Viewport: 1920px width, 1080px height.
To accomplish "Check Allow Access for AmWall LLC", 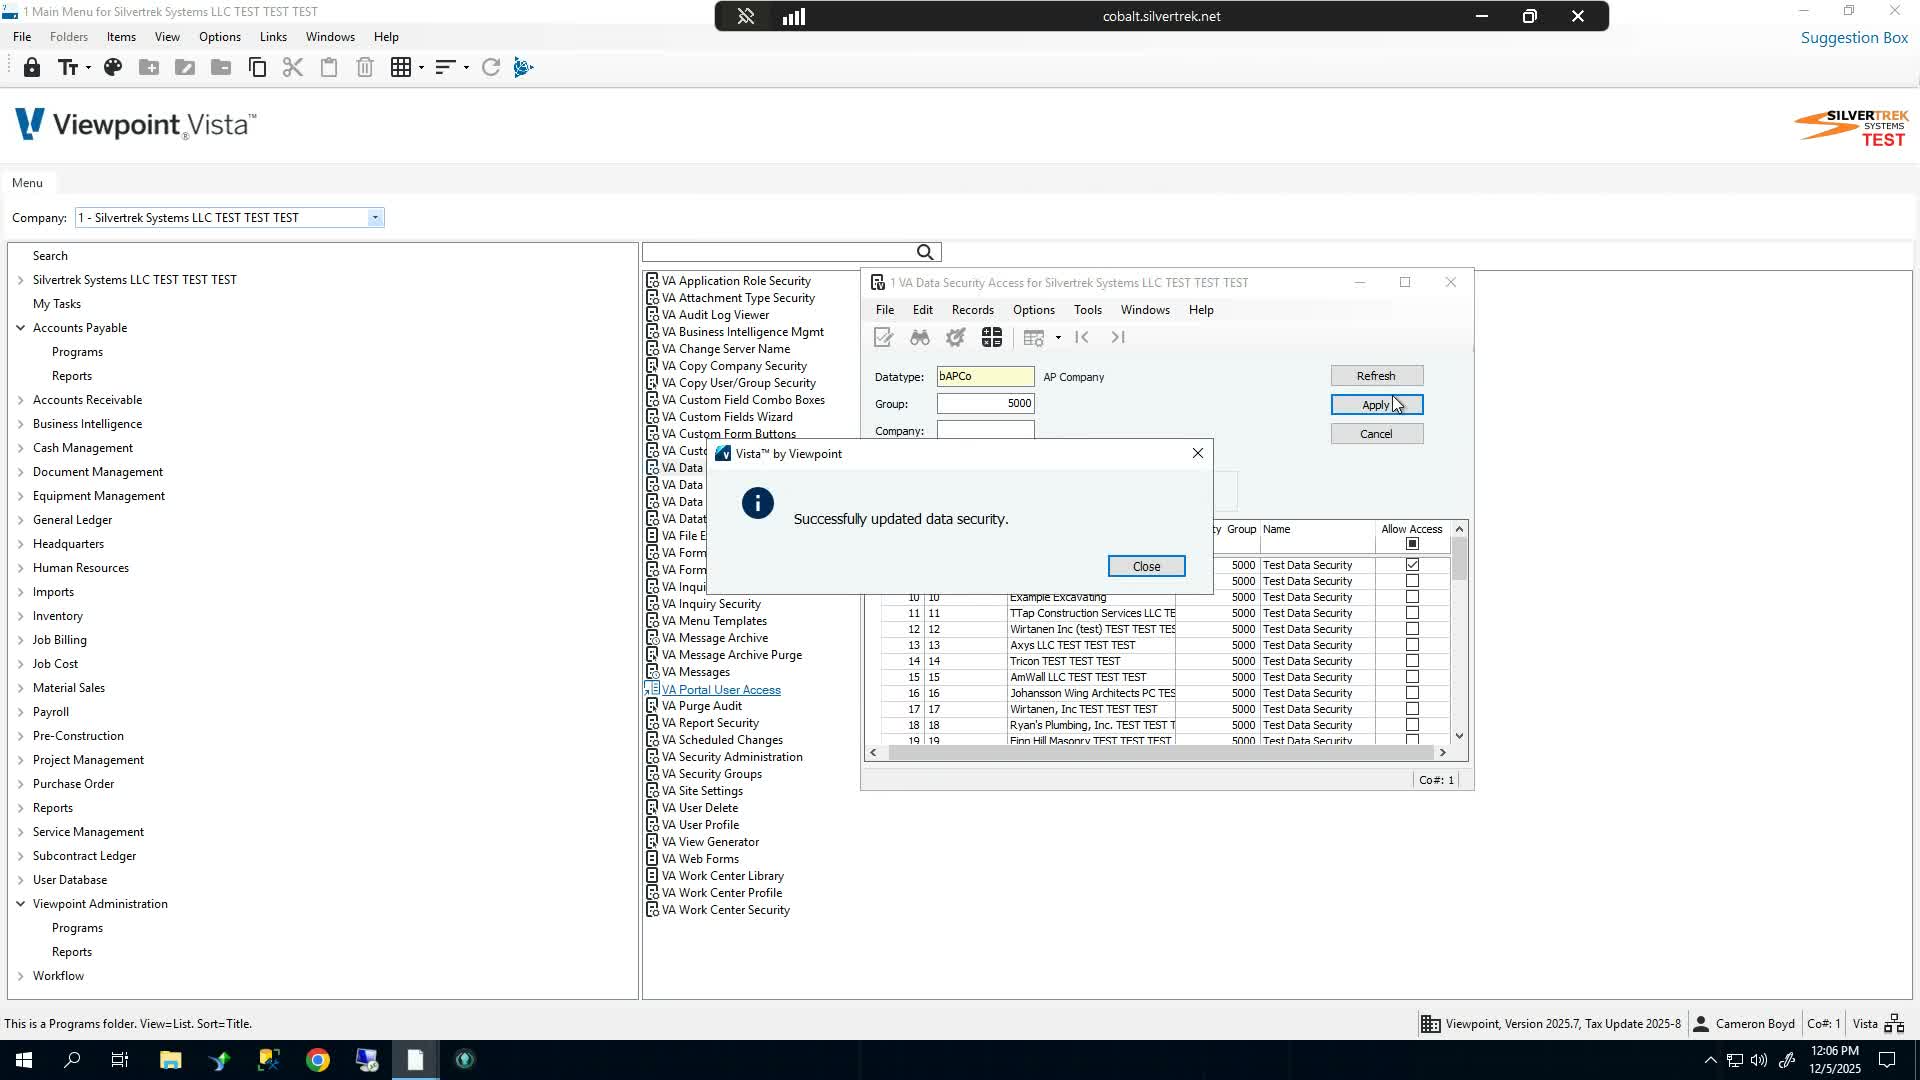I will point(1412,677).
